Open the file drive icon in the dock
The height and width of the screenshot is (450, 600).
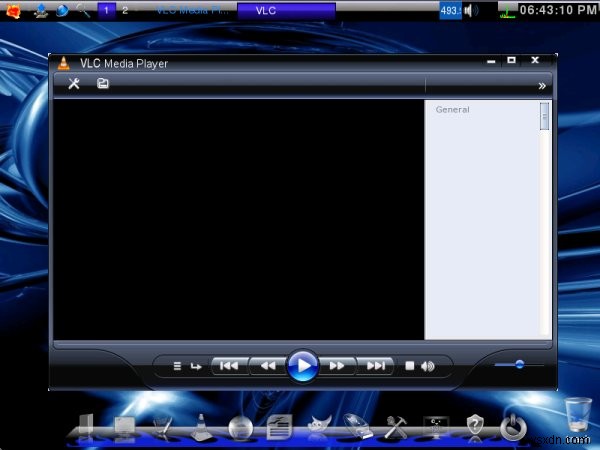pyautogui.click(x=86, y=426)
